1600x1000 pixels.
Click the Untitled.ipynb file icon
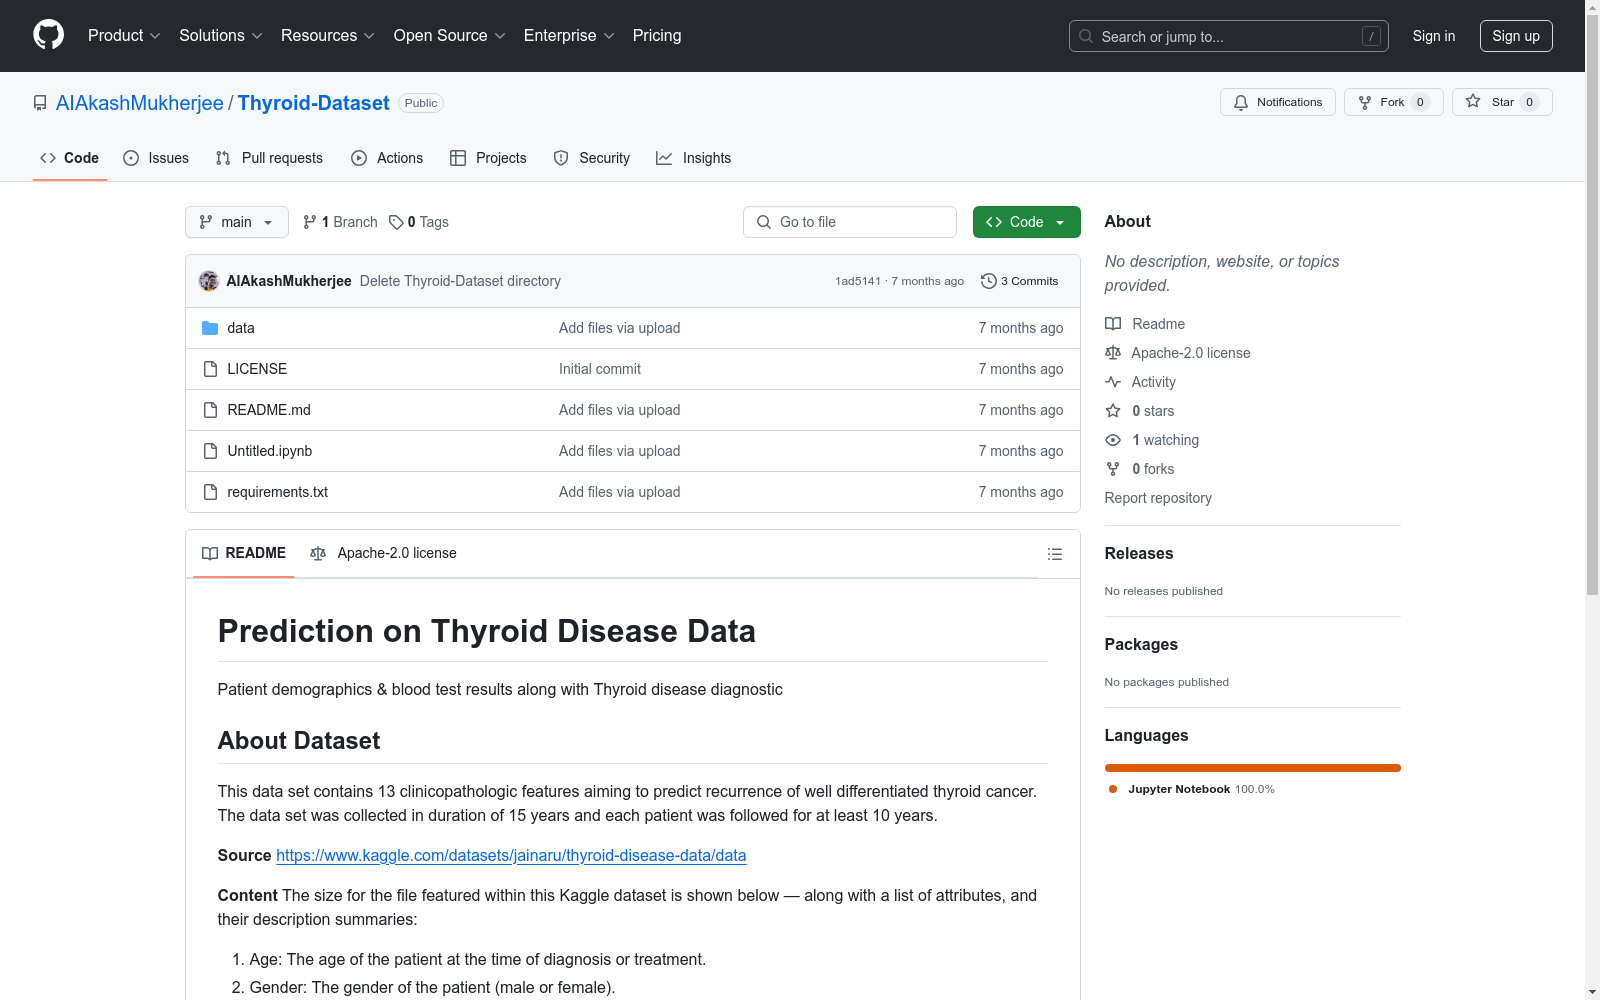click(210, 451)
